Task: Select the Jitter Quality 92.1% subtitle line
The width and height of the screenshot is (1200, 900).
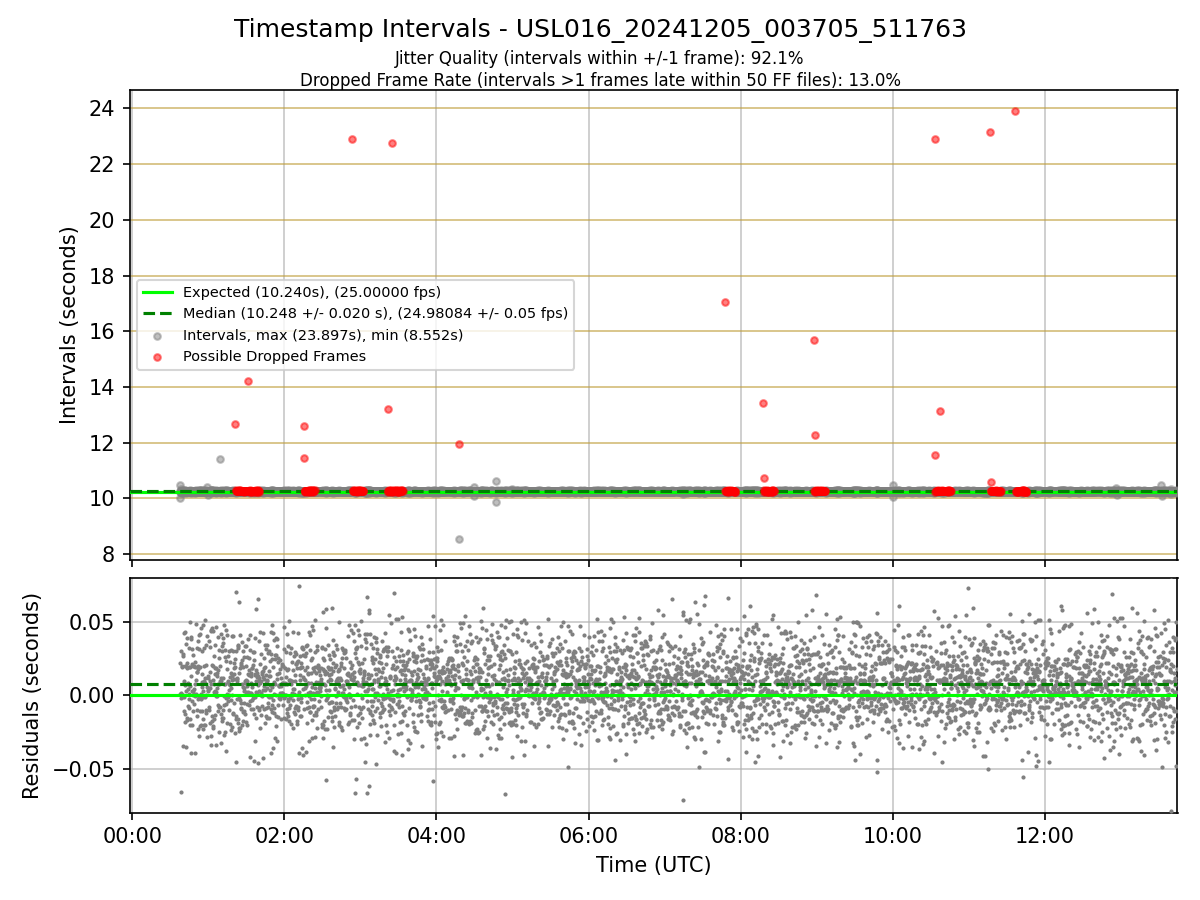Action: pos(599,58)
